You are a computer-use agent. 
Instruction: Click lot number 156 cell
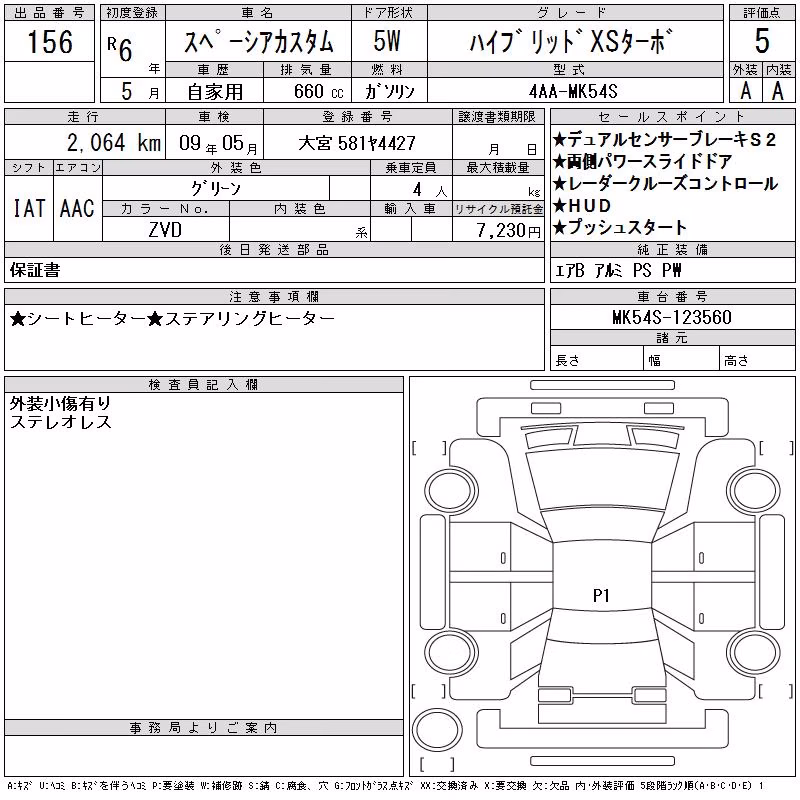49,41
